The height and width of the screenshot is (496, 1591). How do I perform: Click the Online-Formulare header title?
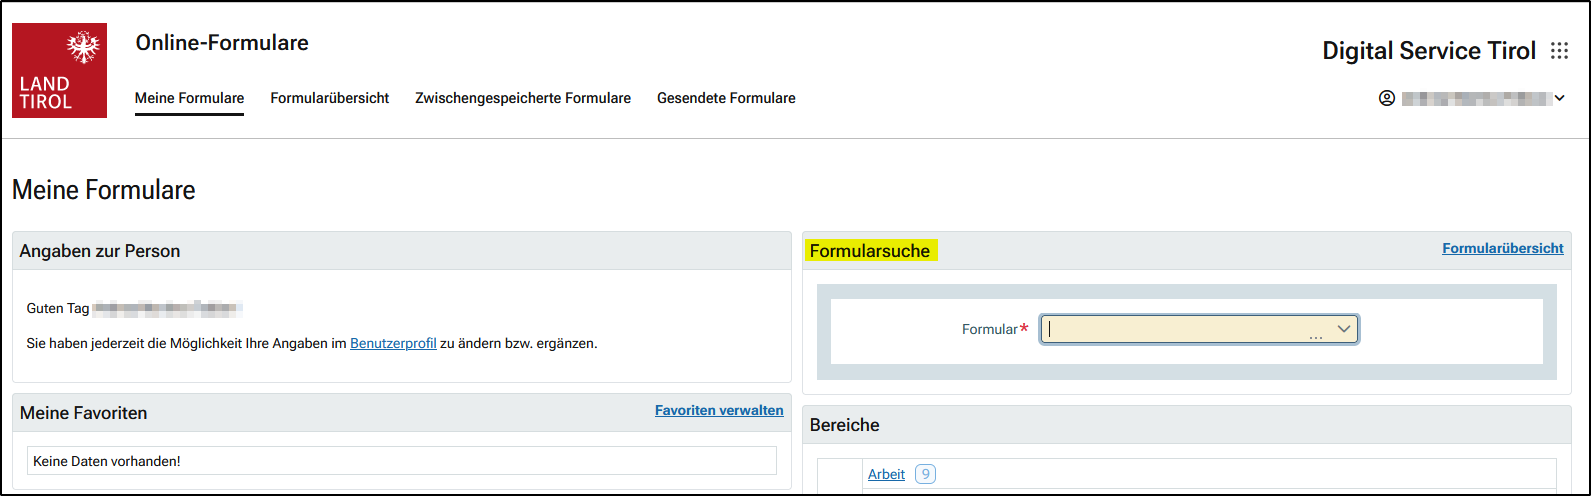point(222,43)
